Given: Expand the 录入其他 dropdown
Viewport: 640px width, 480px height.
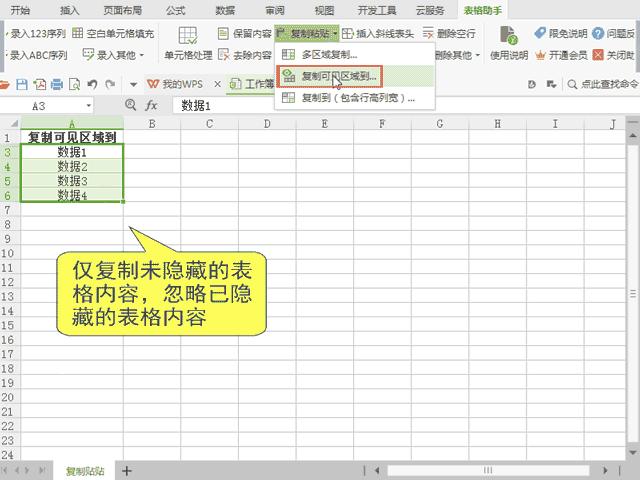Looking at the screenshot, I should [x=142, y=55].
